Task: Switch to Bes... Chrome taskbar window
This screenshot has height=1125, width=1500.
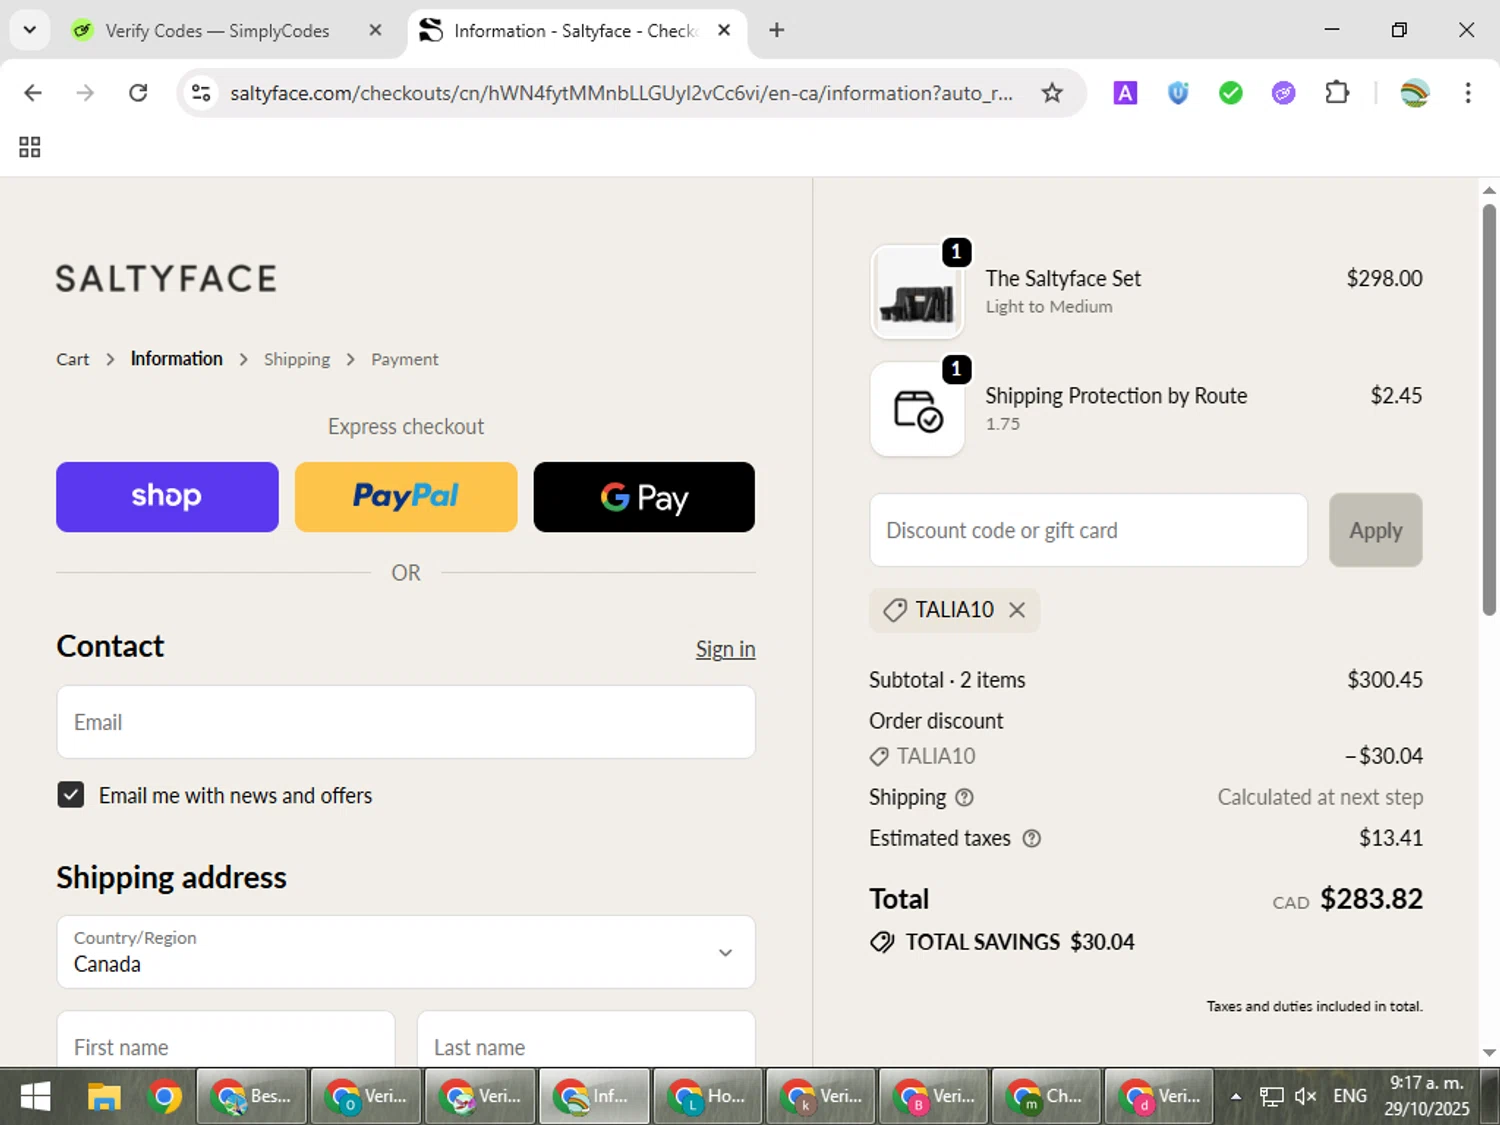Action: [x=252, y=1097]
